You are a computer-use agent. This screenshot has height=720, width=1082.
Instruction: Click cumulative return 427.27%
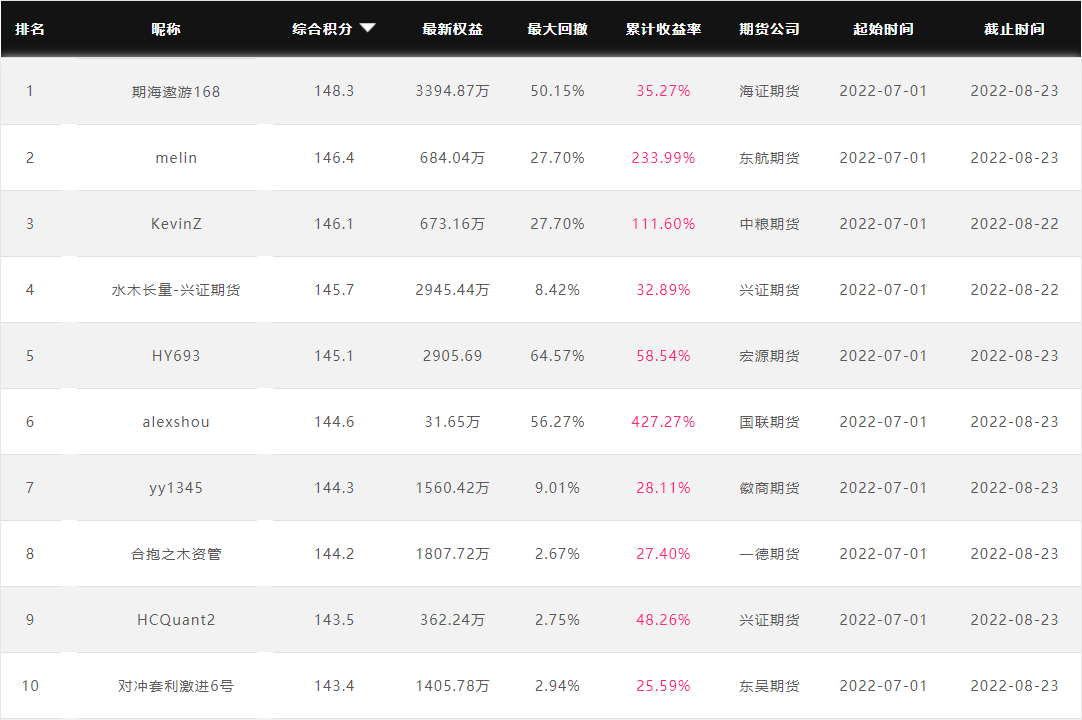663,422
